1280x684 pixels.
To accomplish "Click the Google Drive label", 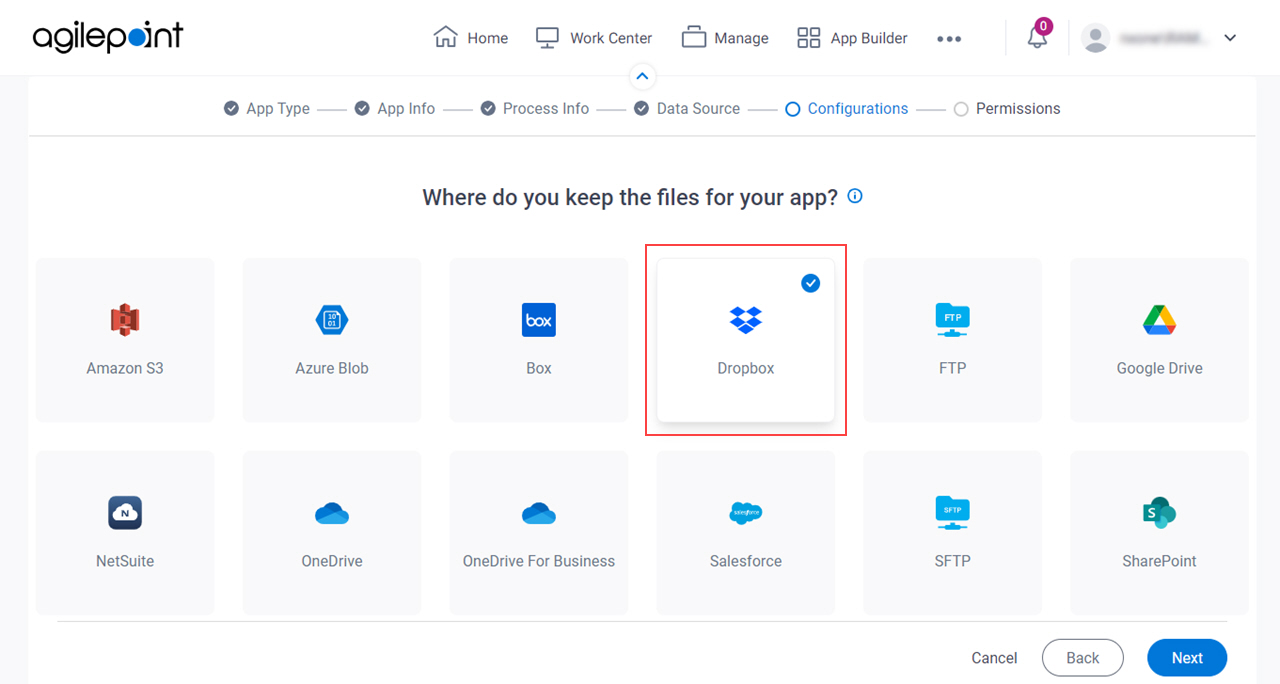I will (1160, 368).
